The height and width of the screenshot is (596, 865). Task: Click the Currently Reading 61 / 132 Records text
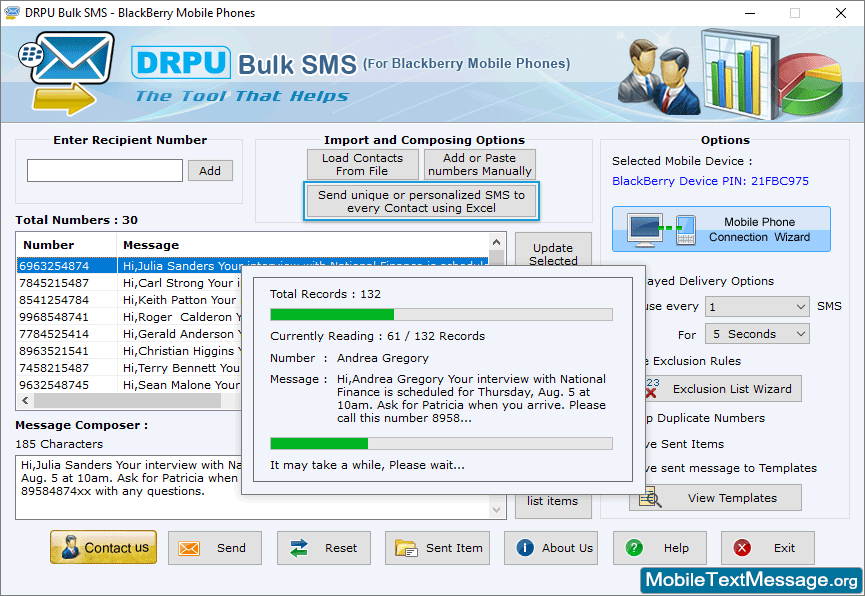pyautogui.click(x=377, y=336)
